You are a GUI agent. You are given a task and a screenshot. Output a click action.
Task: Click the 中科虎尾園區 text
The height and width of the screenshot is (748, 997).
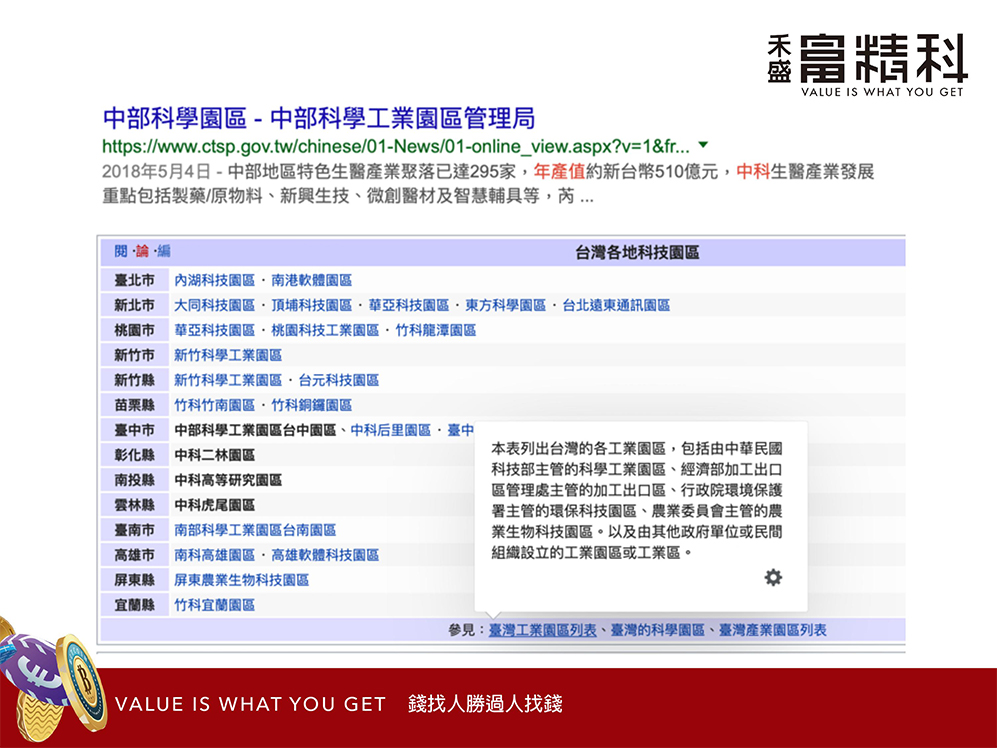pyautogui.click(x=214, y=505)
